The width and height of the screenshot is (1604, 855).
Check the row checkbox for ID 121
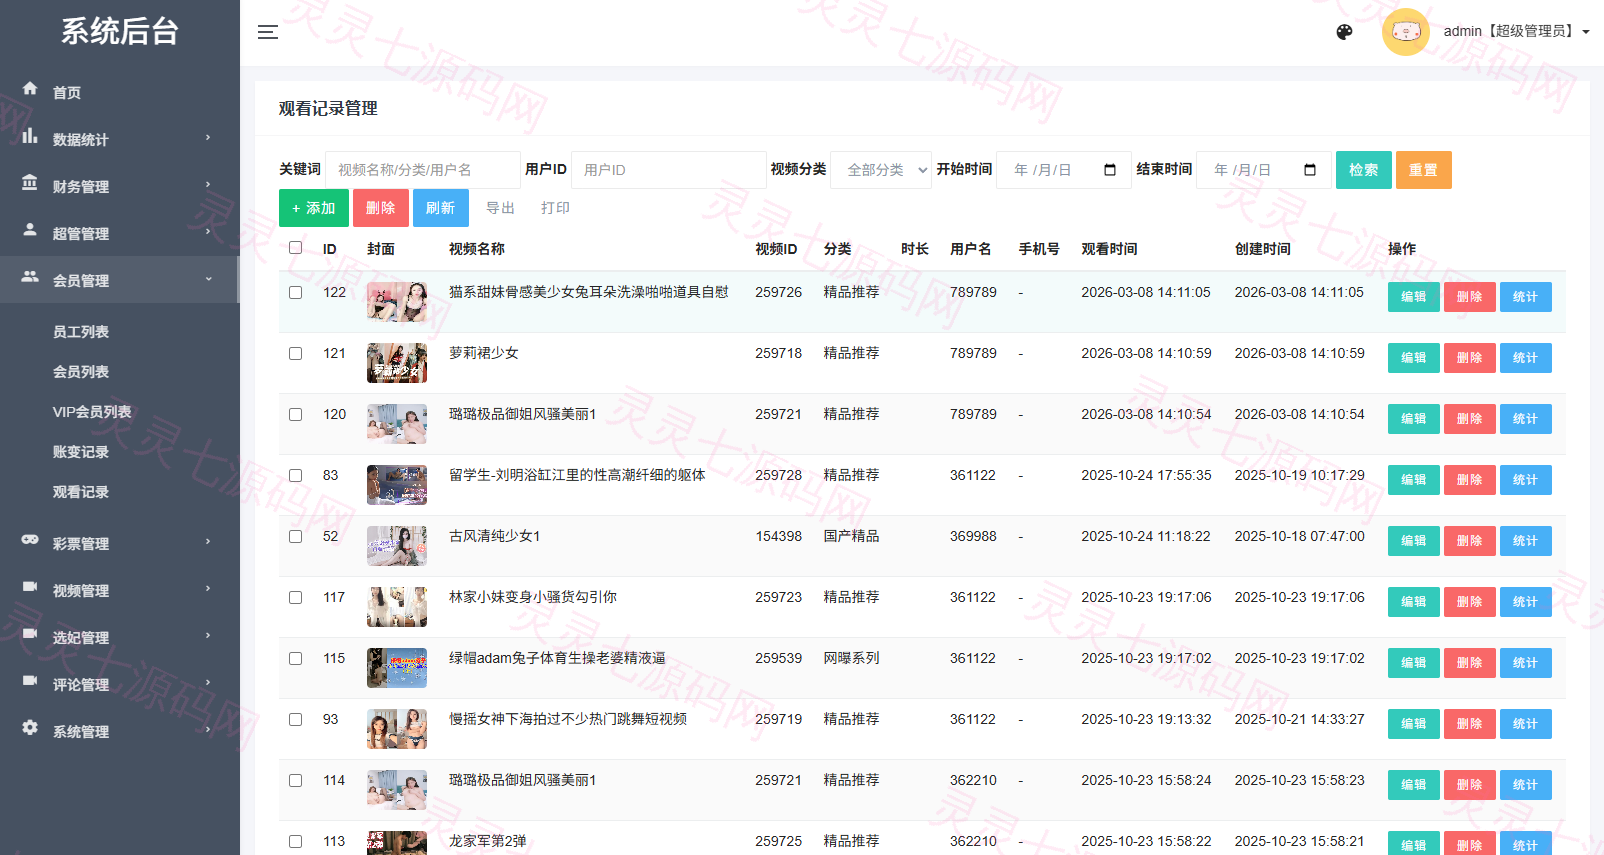point(295,353)
